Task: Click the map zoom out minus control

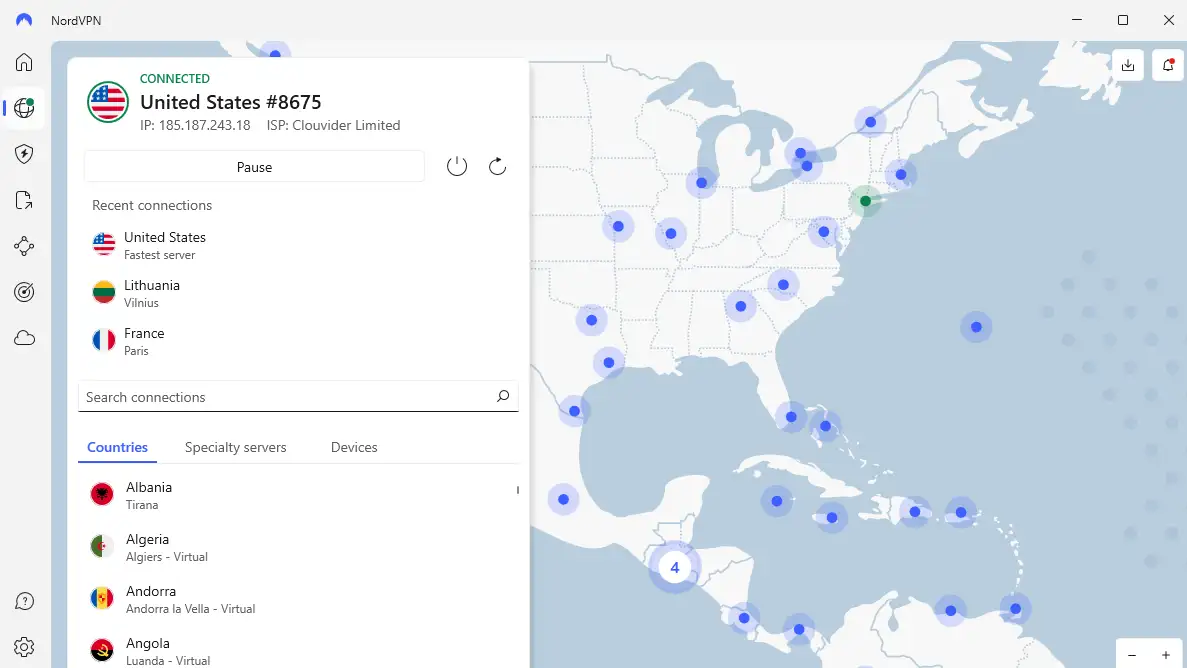Action: [x=1132, y=655]
